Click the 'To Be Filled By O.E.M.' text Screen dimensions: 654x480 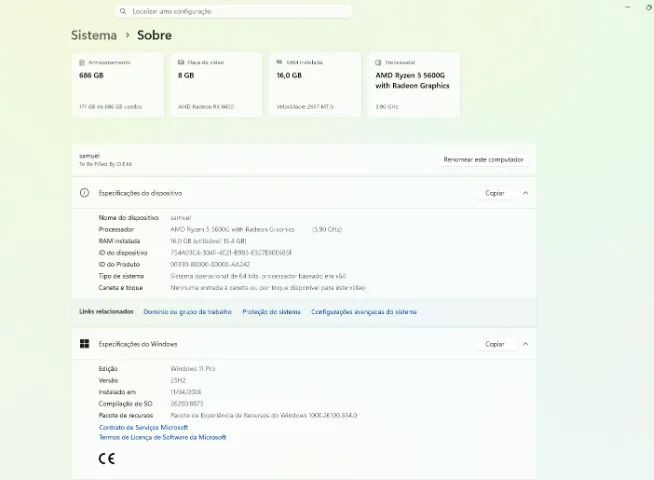click(x=106, y=164)
